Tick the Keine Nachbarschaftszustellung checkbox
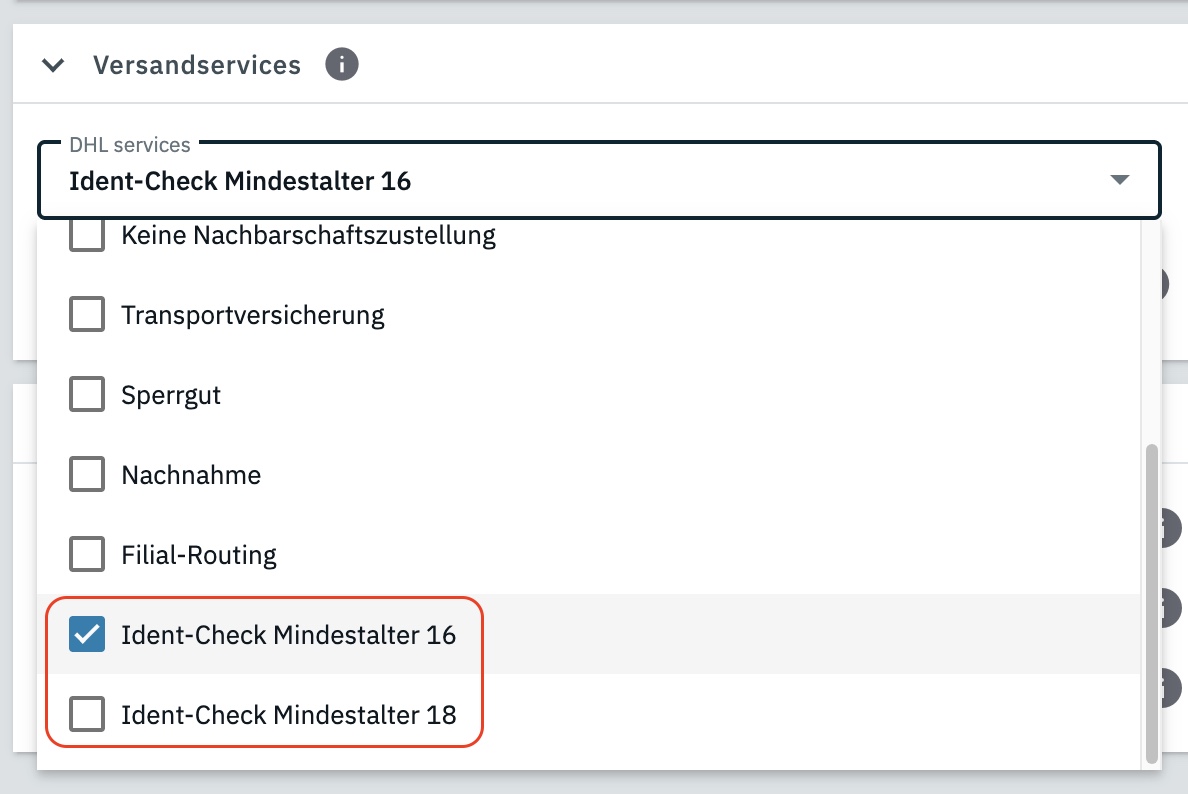 click(87, 236)
